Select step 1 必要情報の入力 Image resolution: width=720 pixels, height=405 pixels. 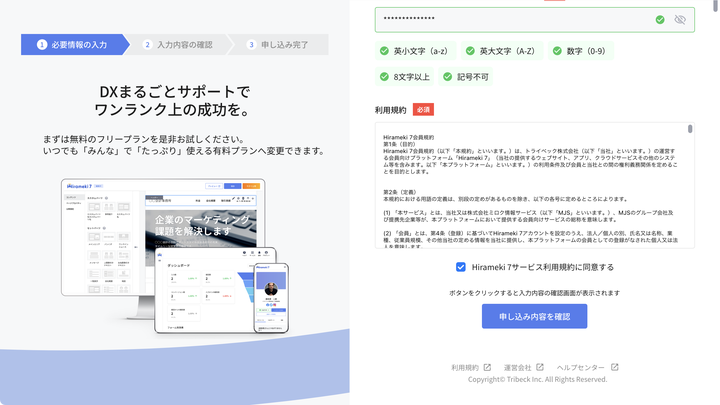coord(75,45)
